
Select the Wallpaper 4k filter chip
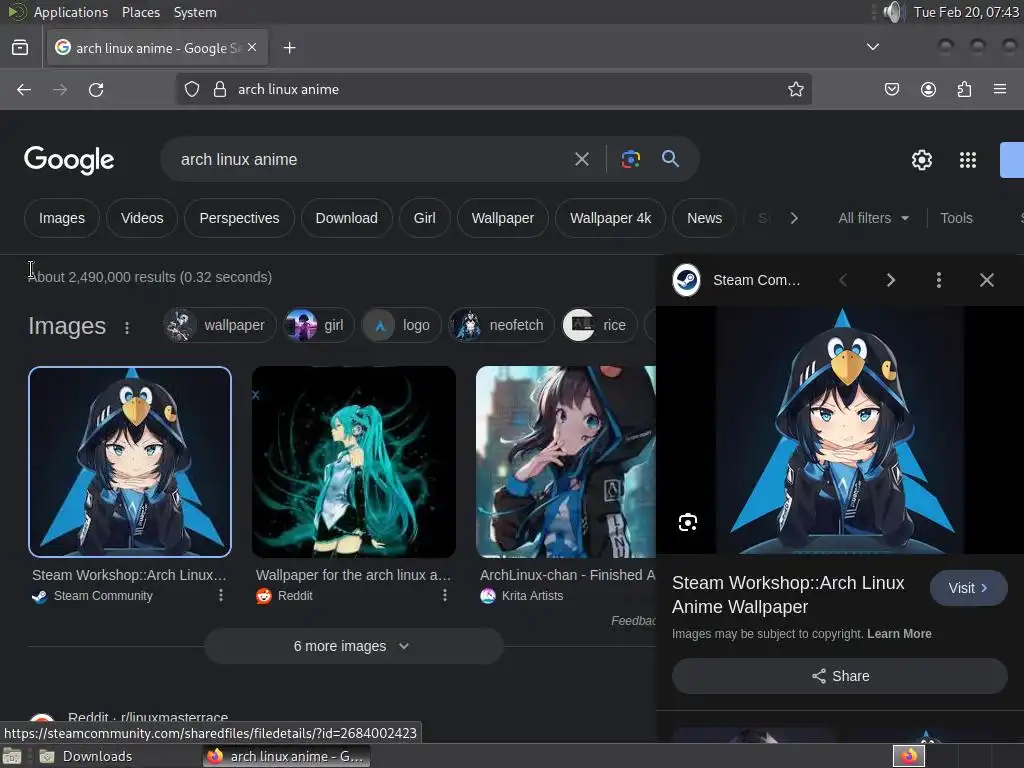[x=611, y=218]
